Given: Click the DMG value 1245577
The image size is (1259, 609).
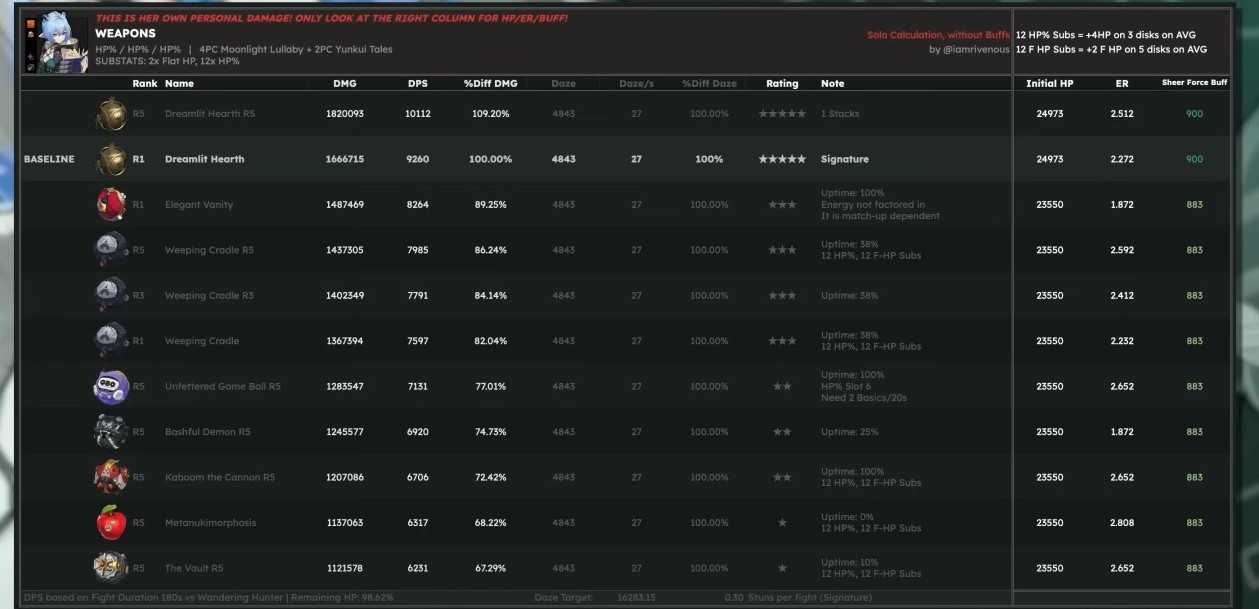Looking at the screenshot, I should click(345, 432).
